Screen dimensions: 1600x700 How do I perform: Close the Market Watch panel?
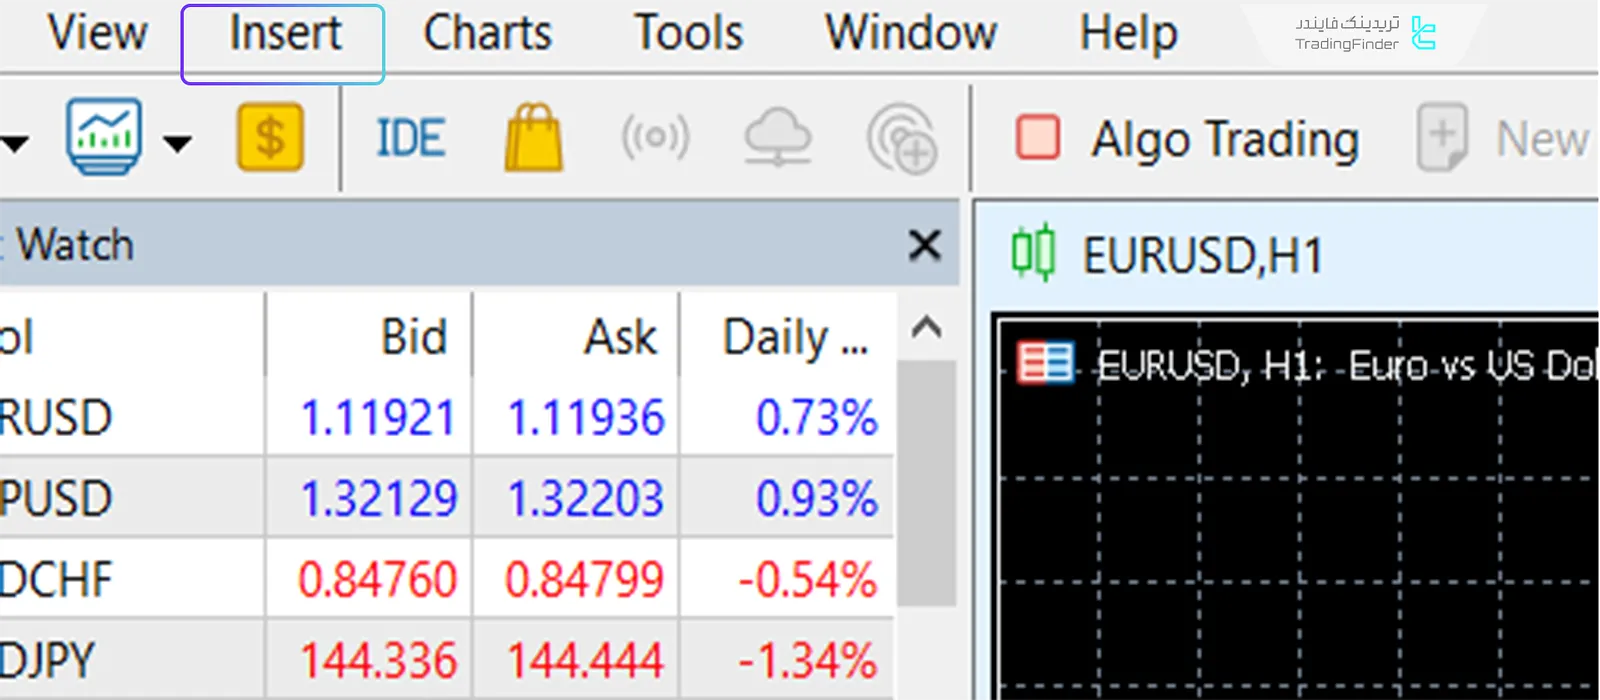[x=924, y=245]
